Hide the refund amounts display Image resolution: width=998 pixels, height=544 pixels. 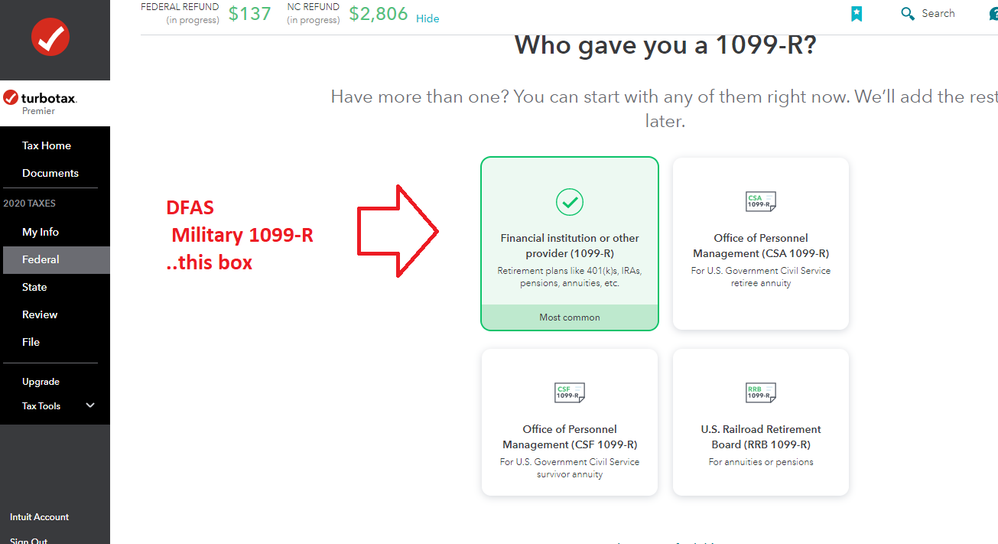pos(427,18)
